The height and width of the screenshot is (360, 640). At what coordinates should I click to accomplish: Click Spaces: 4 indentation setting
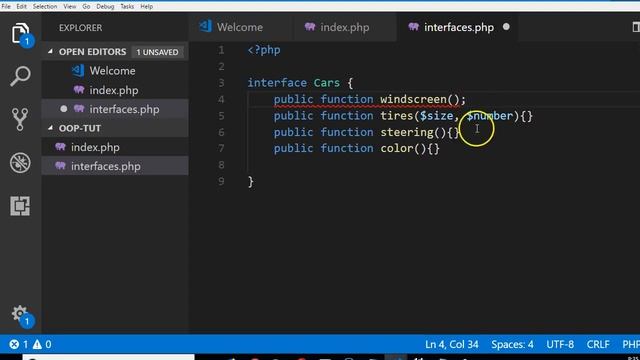[512, 344]
